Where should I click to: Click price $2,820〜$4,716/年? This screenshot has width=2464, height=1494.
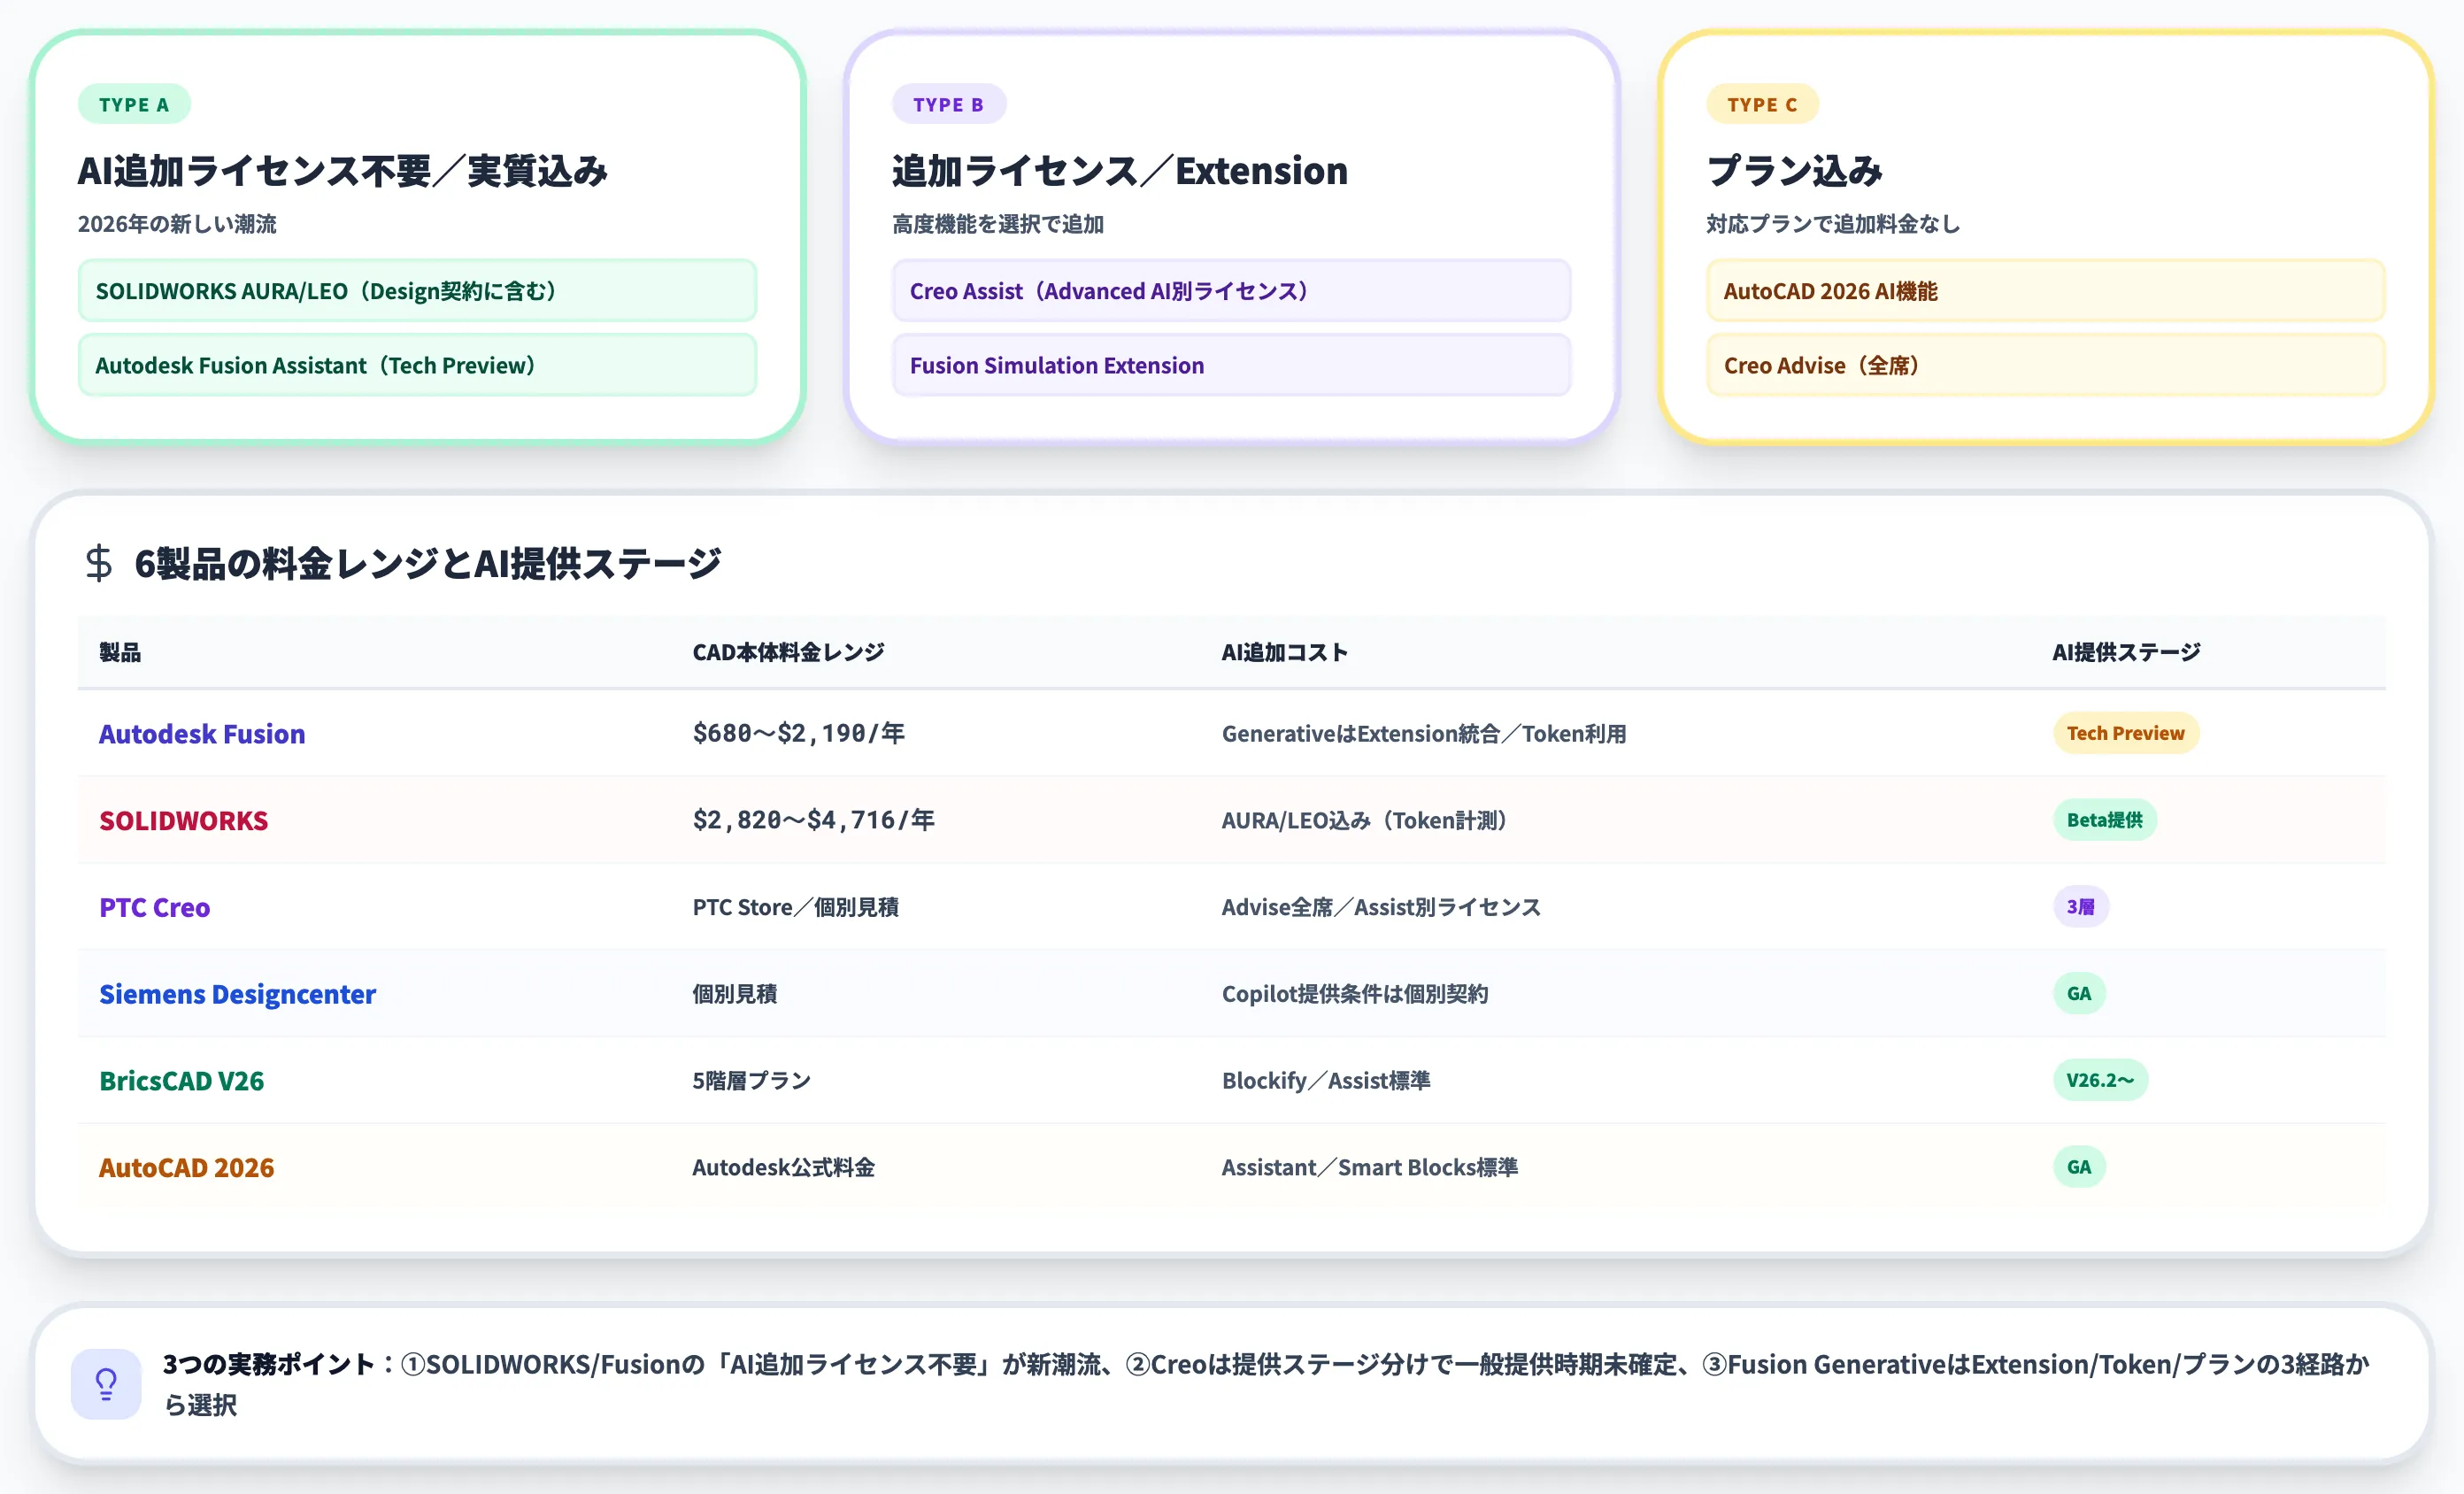(x=813, y=820)
